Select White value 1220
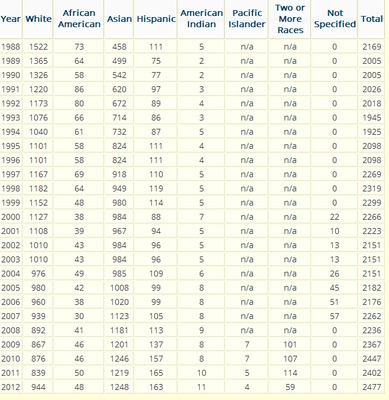 pyautogui.click(x=38, y=89)
